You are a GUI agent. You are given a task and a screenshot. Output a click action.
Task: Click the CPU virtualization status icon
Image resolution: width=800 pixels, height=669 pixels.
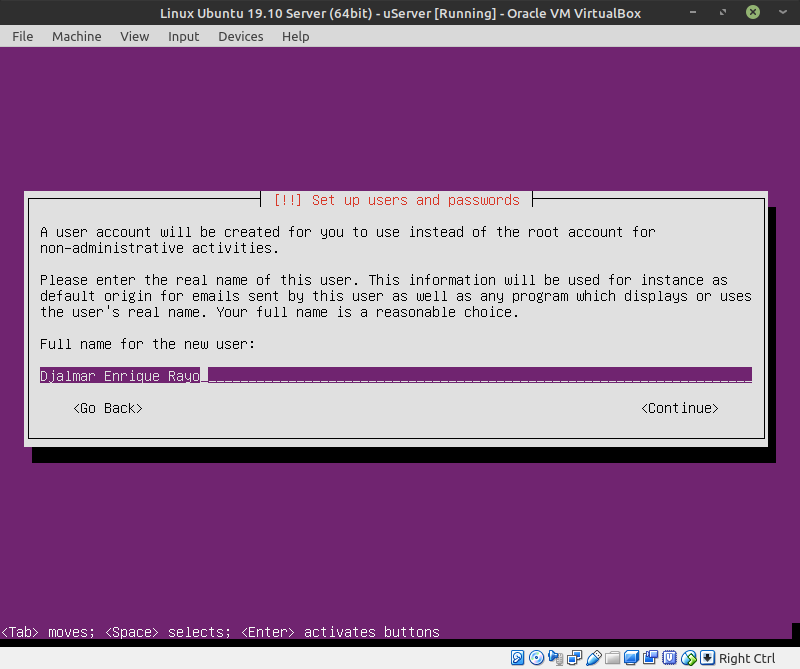(x=669, y=658)
